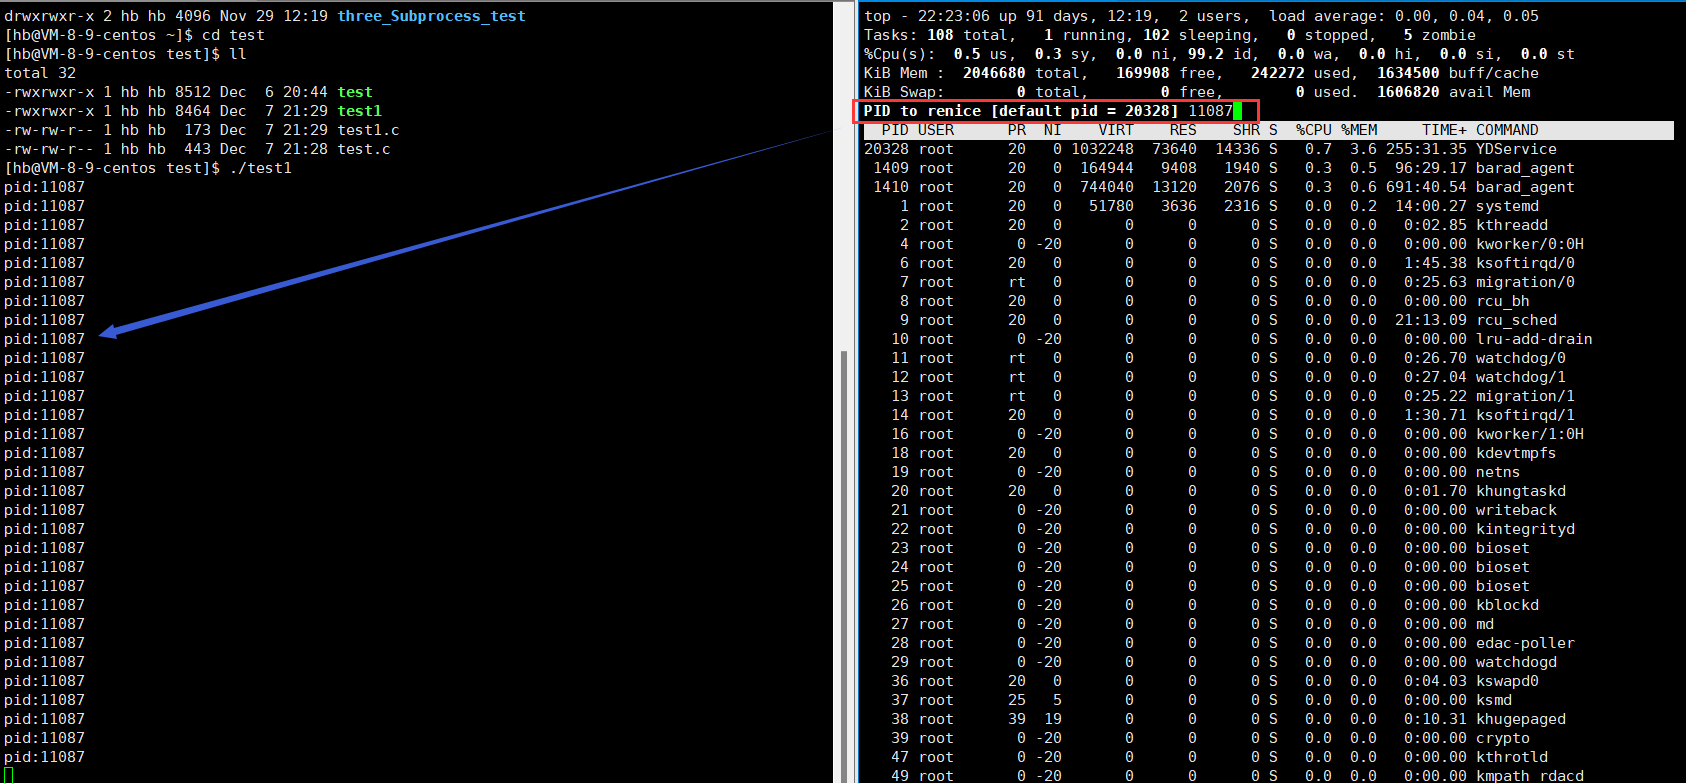
Task: Select the rcu_bh process row
Action: pos(1268,301)
